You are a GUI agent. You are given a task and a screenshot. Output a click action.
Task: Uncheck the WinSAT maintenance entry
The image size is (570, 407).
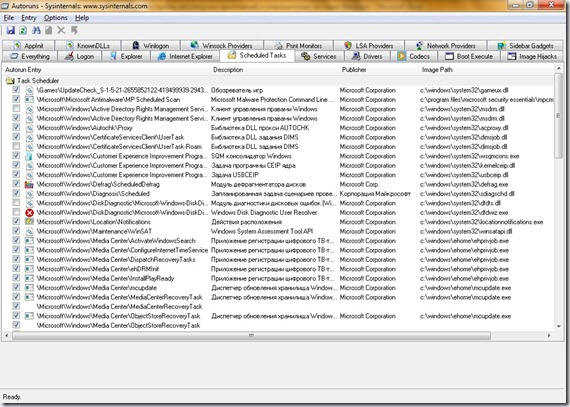coord(16,231)
